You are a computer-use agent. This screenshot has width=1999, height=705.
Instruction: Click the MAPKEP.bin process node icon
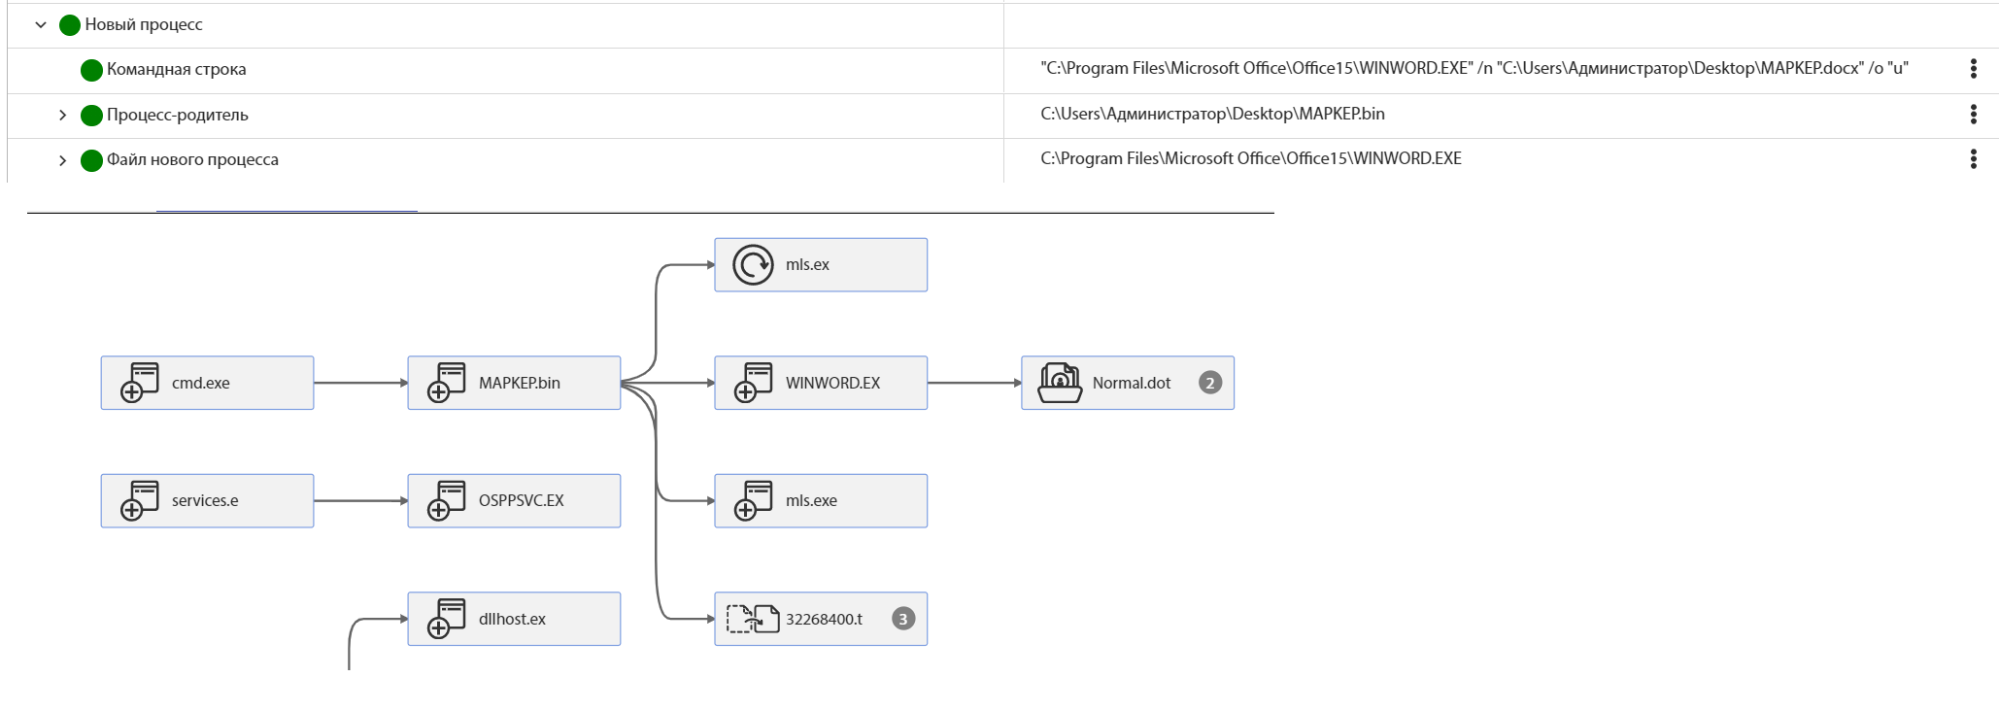(x=446, y=383)
